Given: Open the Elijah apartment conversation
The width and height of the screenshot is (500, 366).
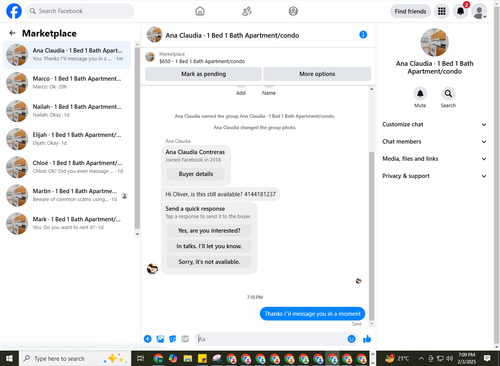Looking at the screenshot, I should pos(67,139).
